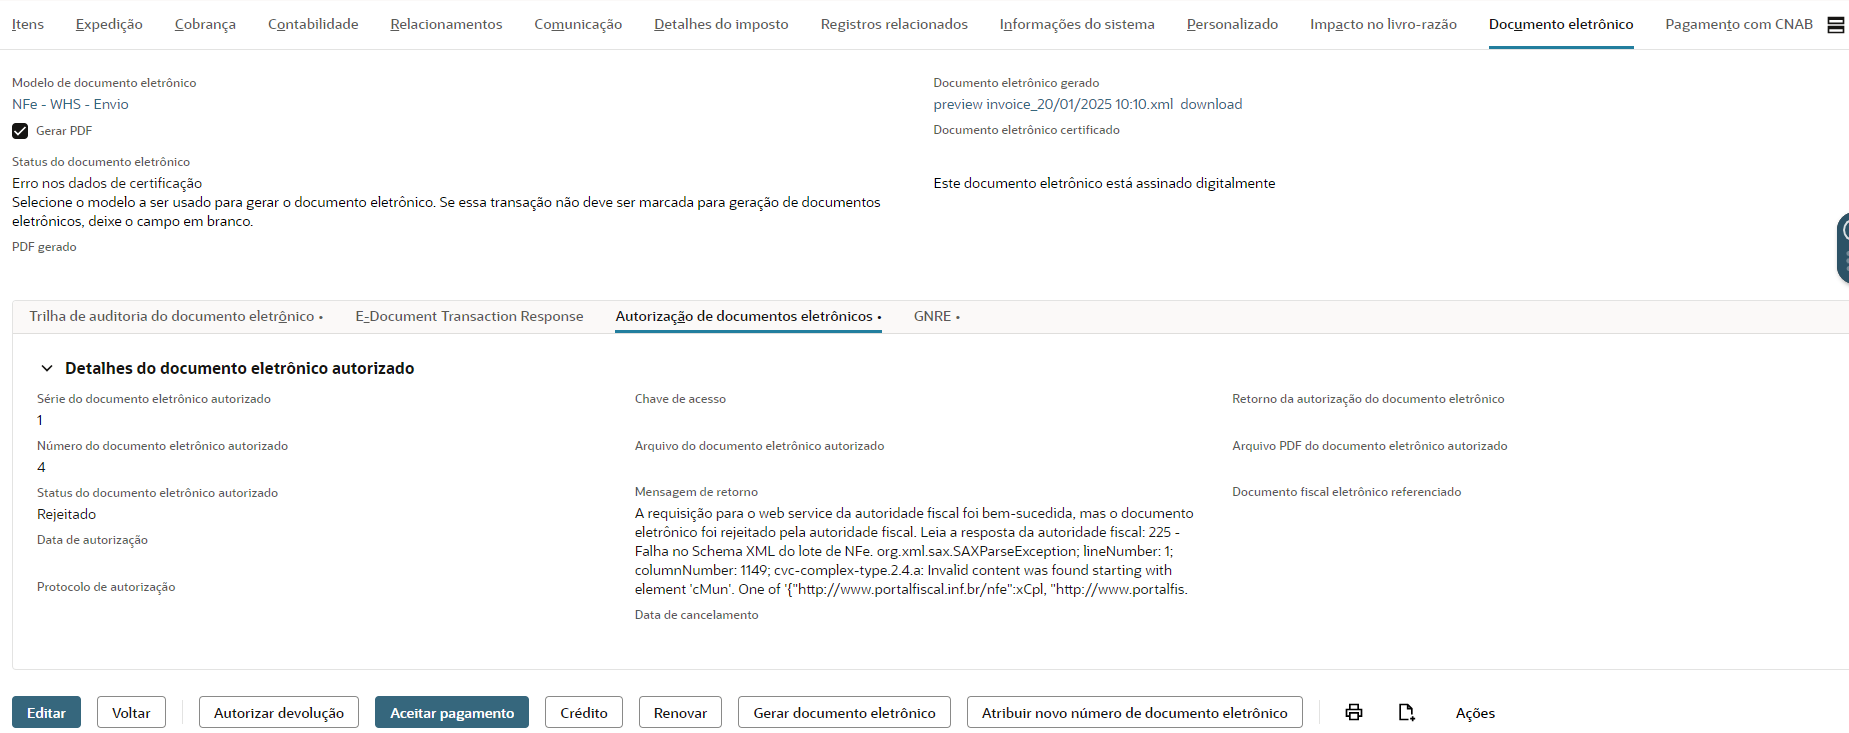Go to the Detalhes do imposto tab

click(x=721, y=24)
